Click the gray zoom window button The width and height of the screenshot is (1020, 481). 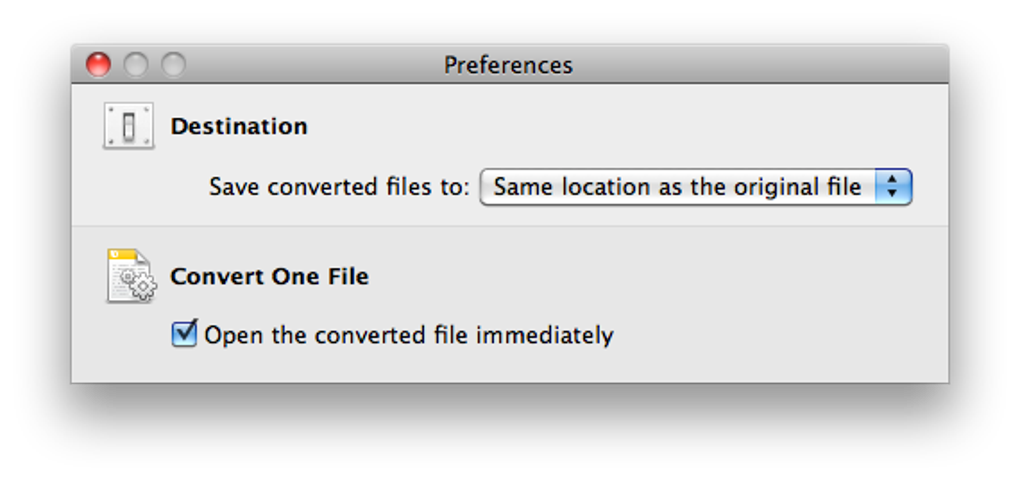[x=173, y=65]
